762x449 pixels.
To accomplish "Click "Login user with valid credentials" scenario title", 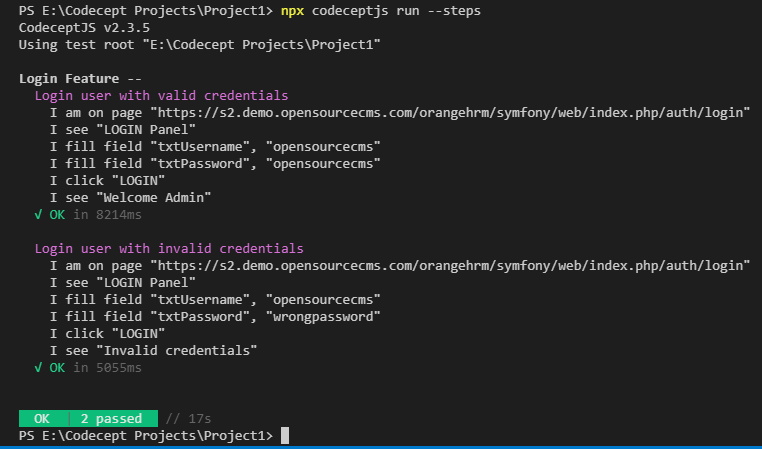I will 161,96.
